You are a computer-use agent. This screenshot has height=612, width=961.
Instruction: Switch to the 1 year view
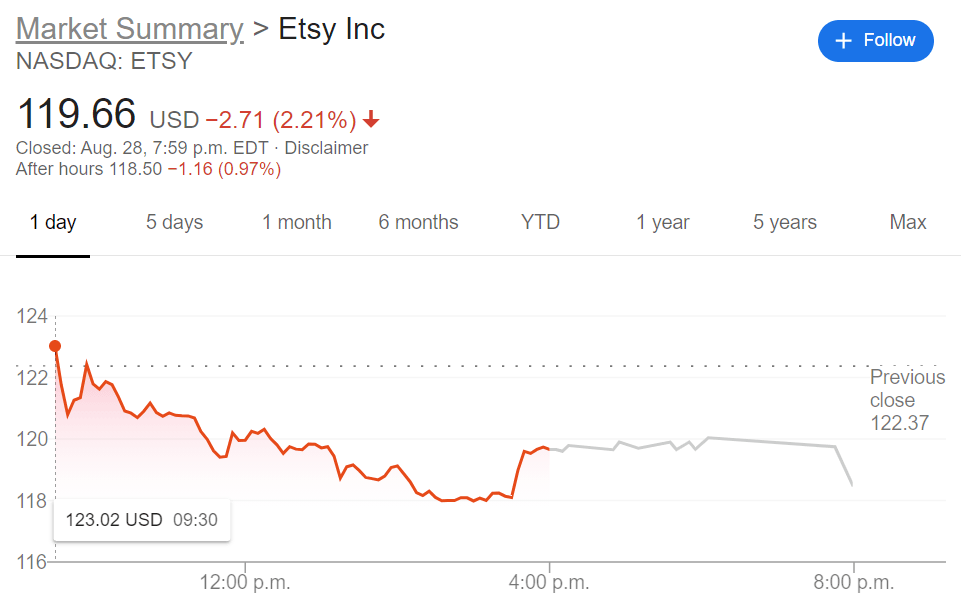click(663, 223)
